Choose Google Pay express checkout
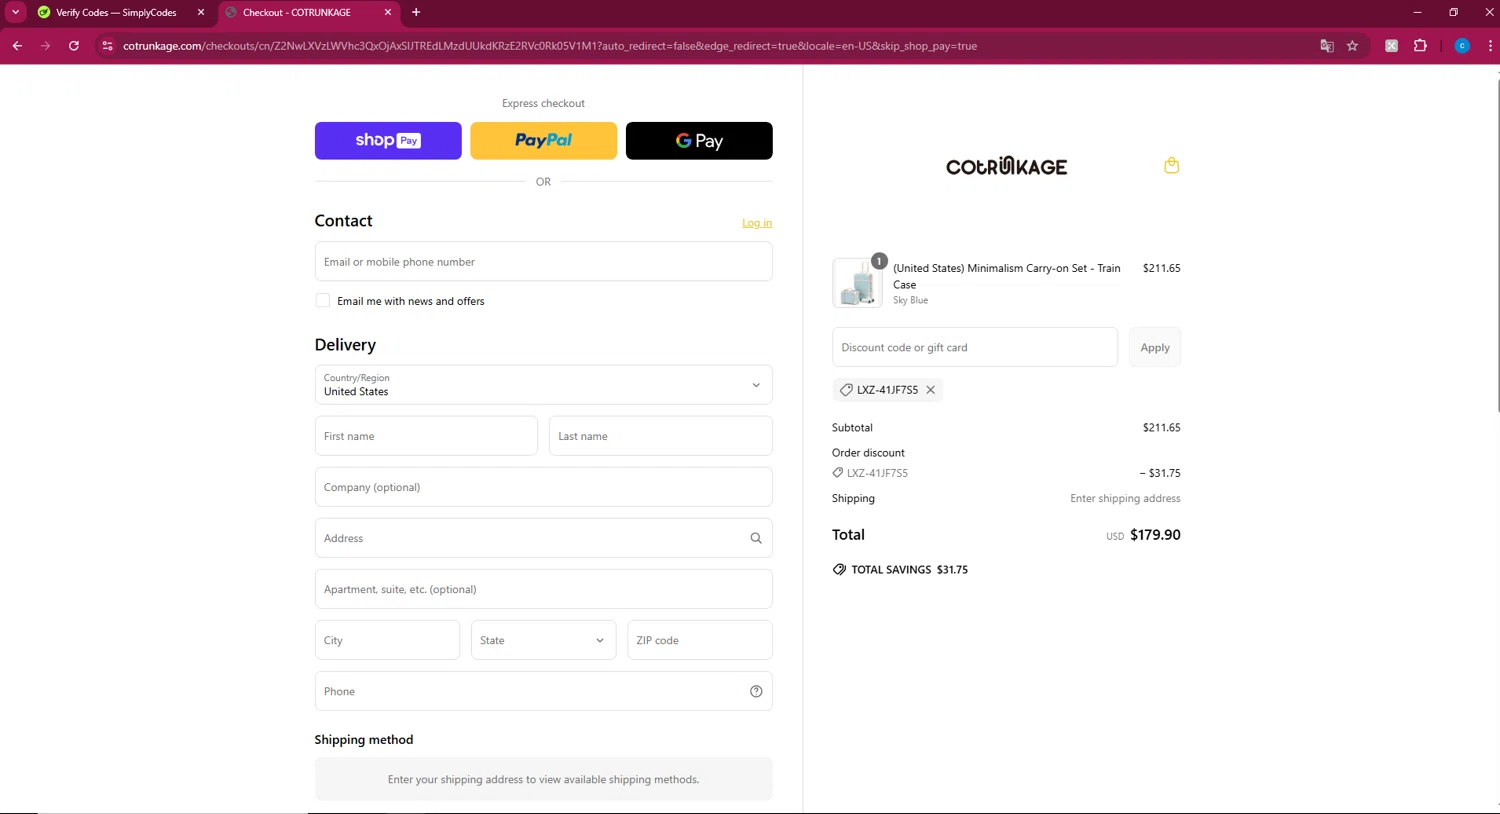The image size is (1500, 814). tap(699, 141)
